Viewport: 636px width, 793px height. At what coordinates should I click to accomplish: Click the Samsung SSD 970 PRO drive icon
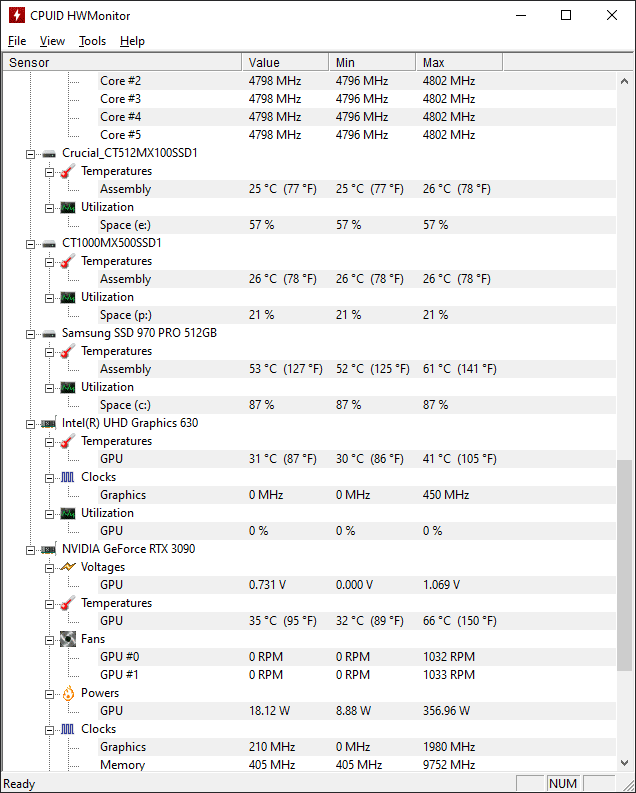coord(49,334)
